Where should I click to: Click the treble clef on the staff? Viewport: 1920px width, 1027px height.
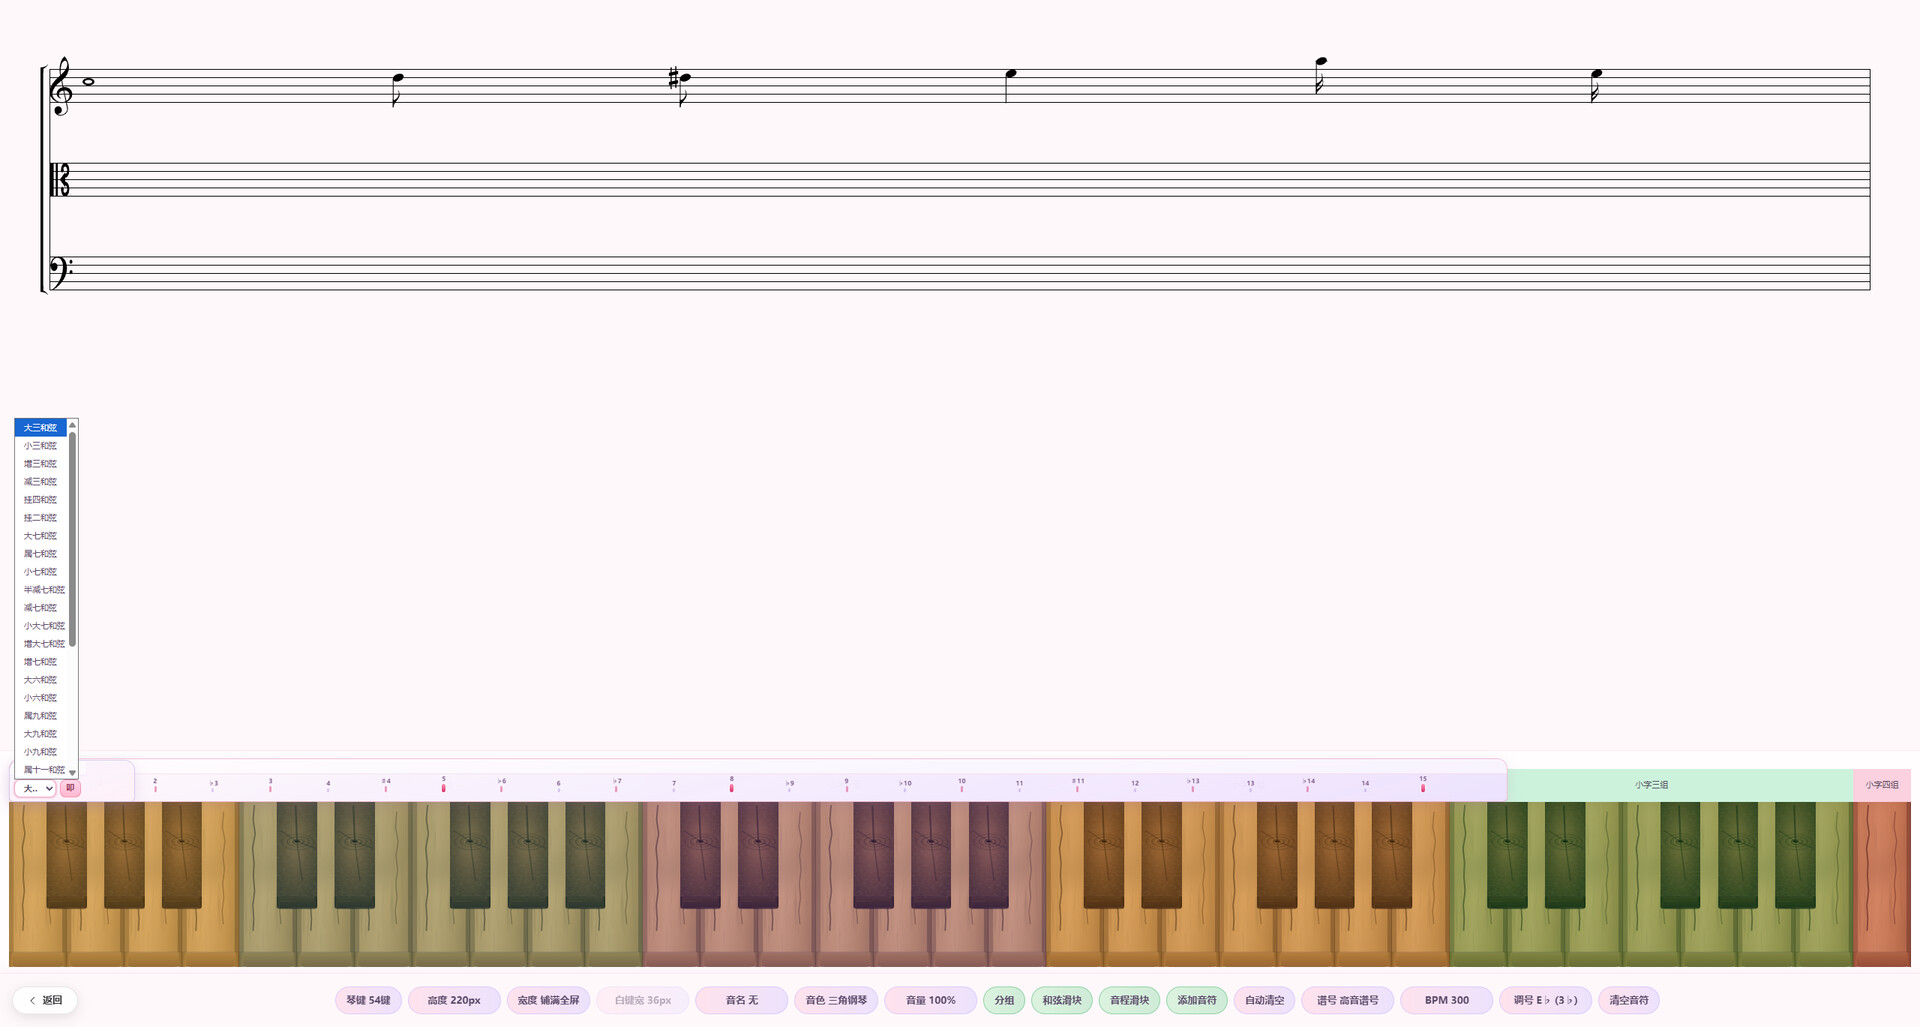click(61, 86)
